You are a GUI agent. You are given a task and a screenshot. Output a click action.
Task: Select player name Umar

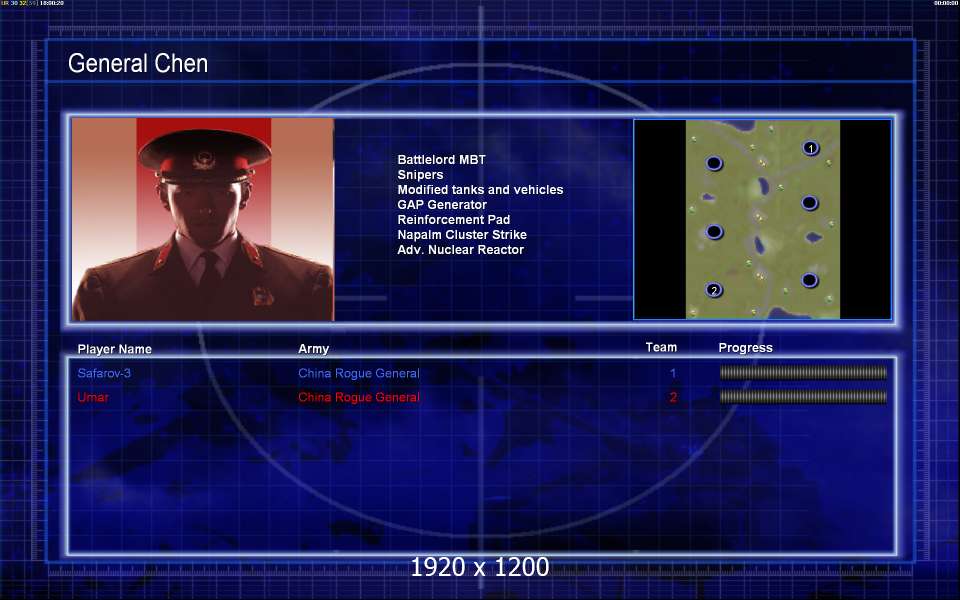pyautogui.click(x=93, y=398)
